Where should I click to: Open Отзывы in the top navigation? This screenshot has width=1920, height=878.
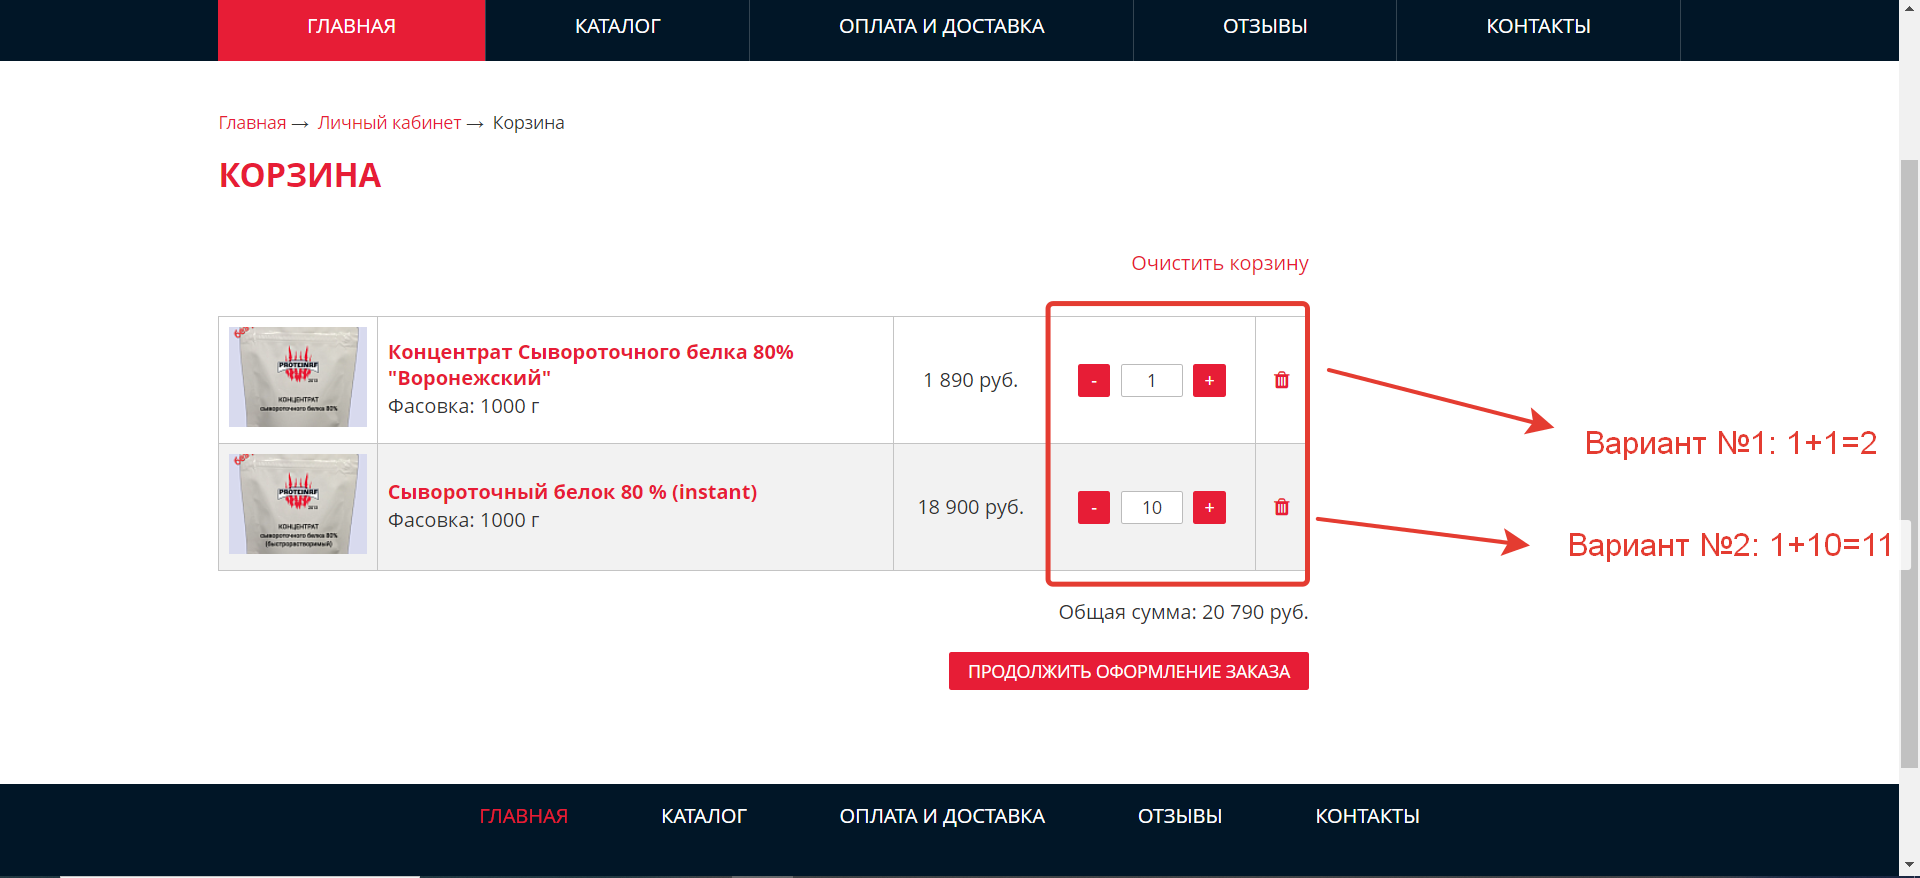click(x=1265, y=27)
